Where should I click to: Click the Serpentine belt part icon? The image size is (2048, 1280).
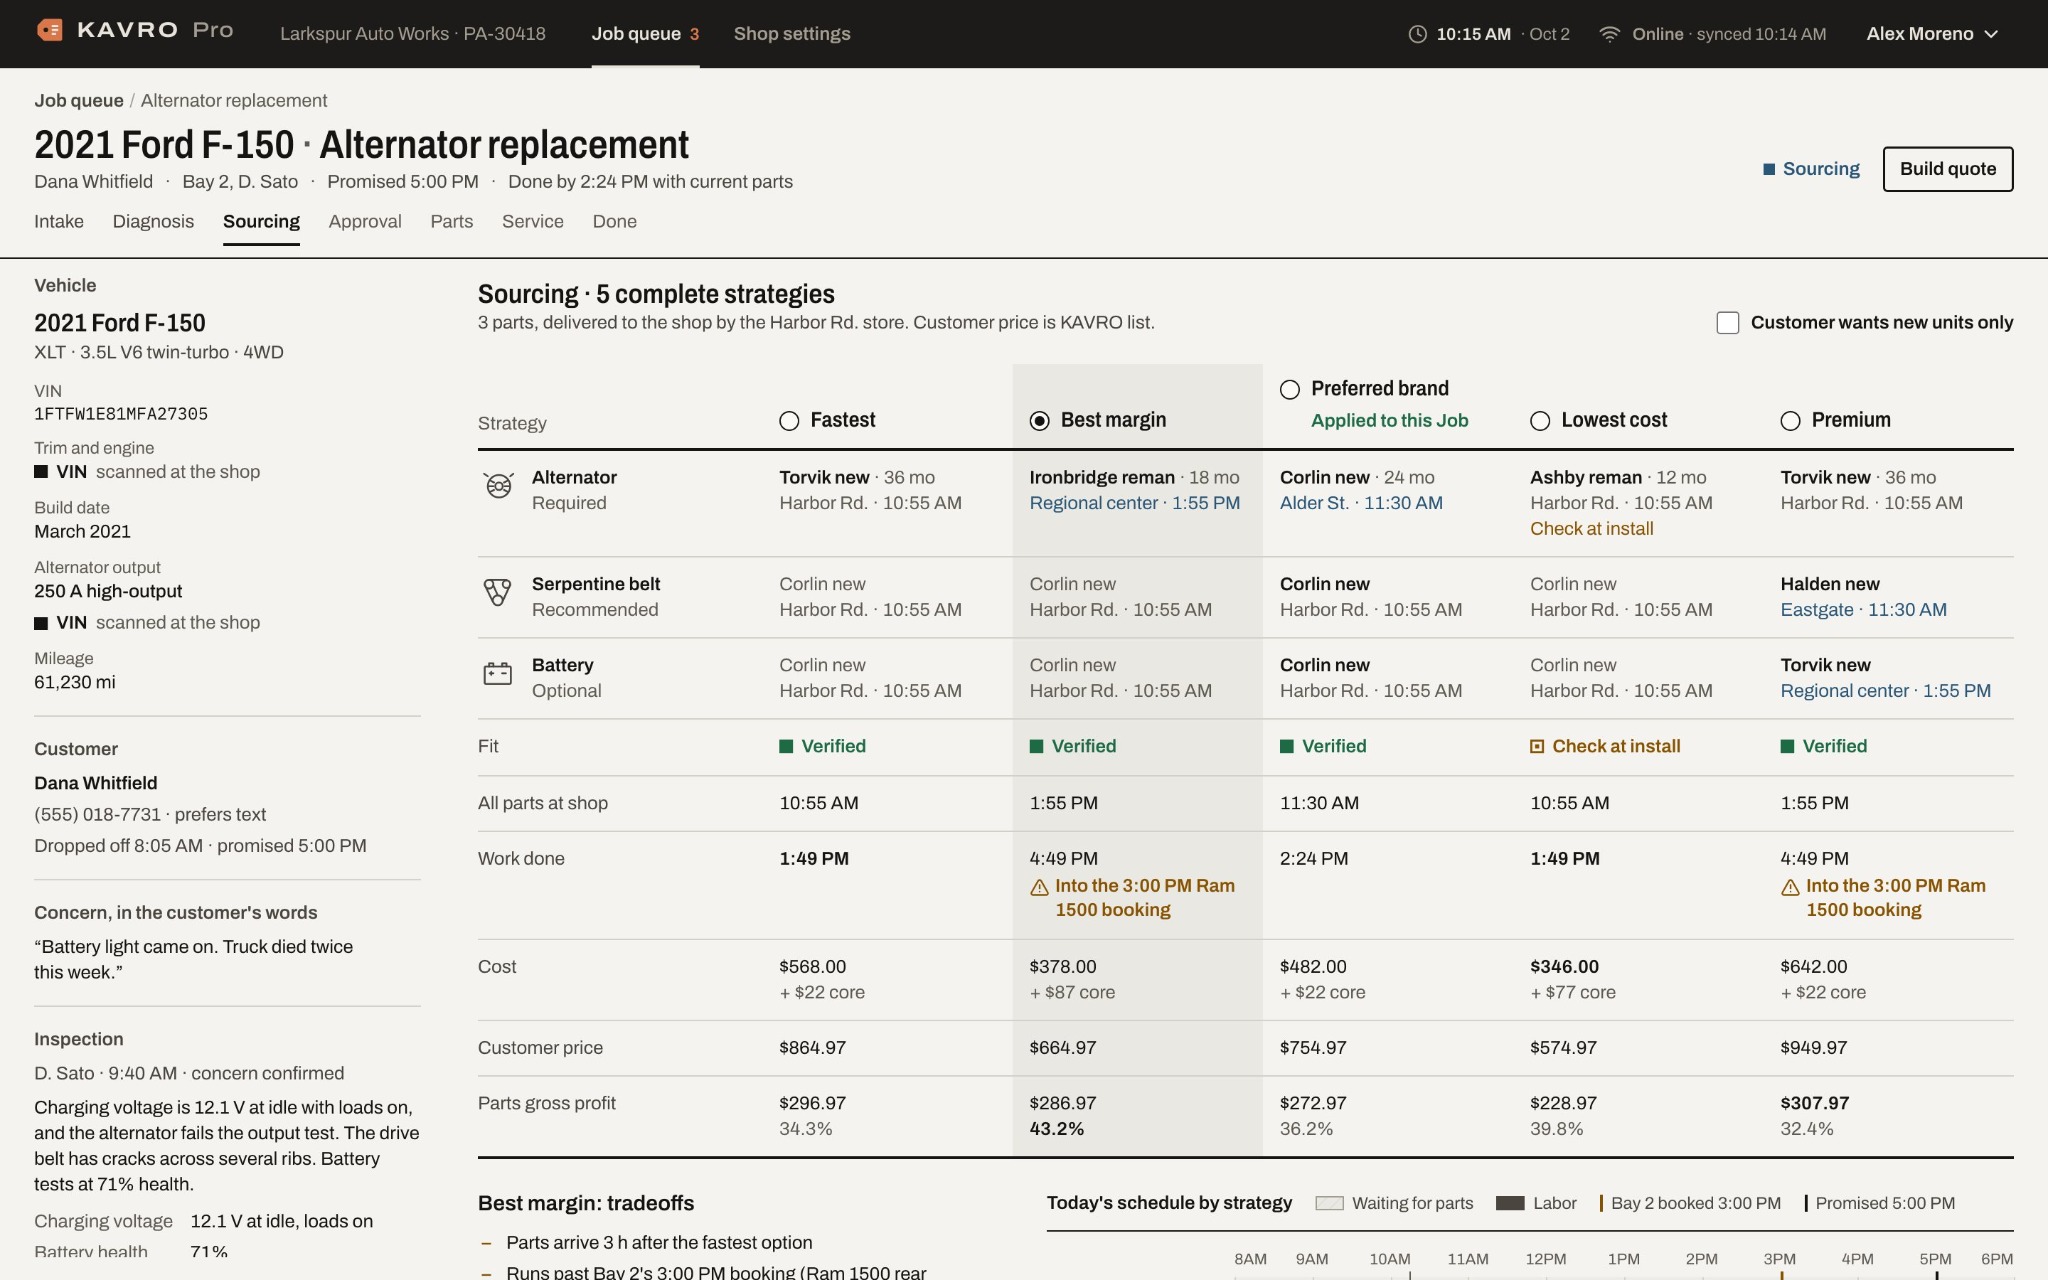click(498, 592)
